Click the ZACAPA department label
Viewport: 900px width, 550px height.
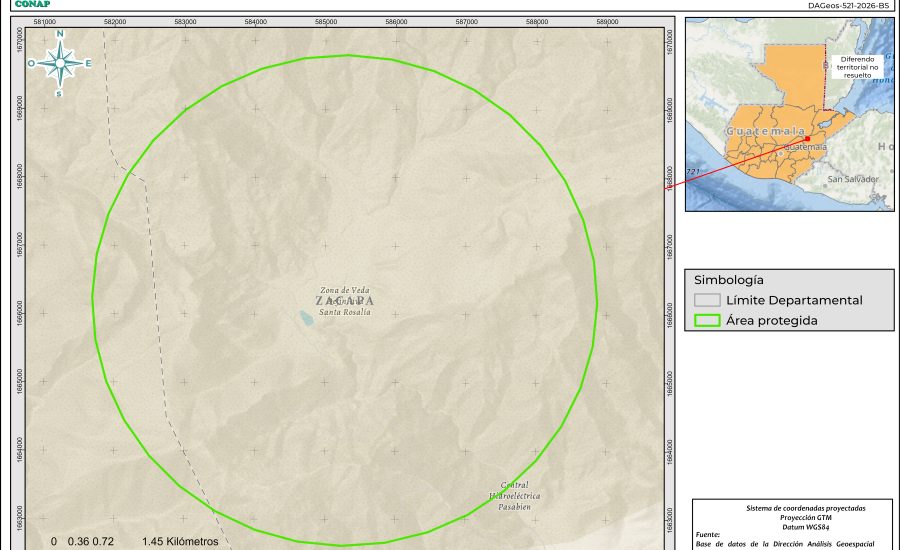(x=344, y=301)
